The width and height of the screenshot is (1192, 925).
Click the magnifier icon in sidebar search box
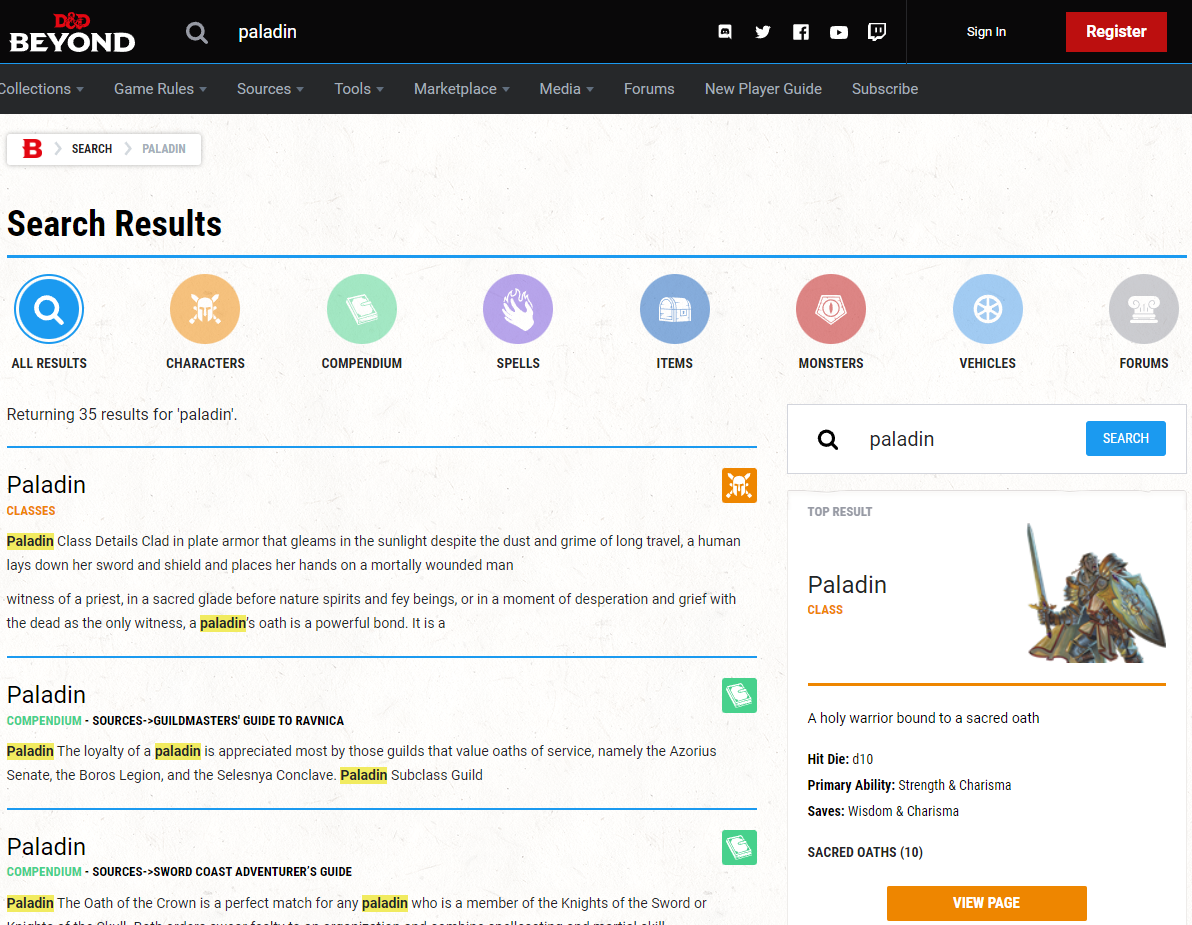click(828, 439)
